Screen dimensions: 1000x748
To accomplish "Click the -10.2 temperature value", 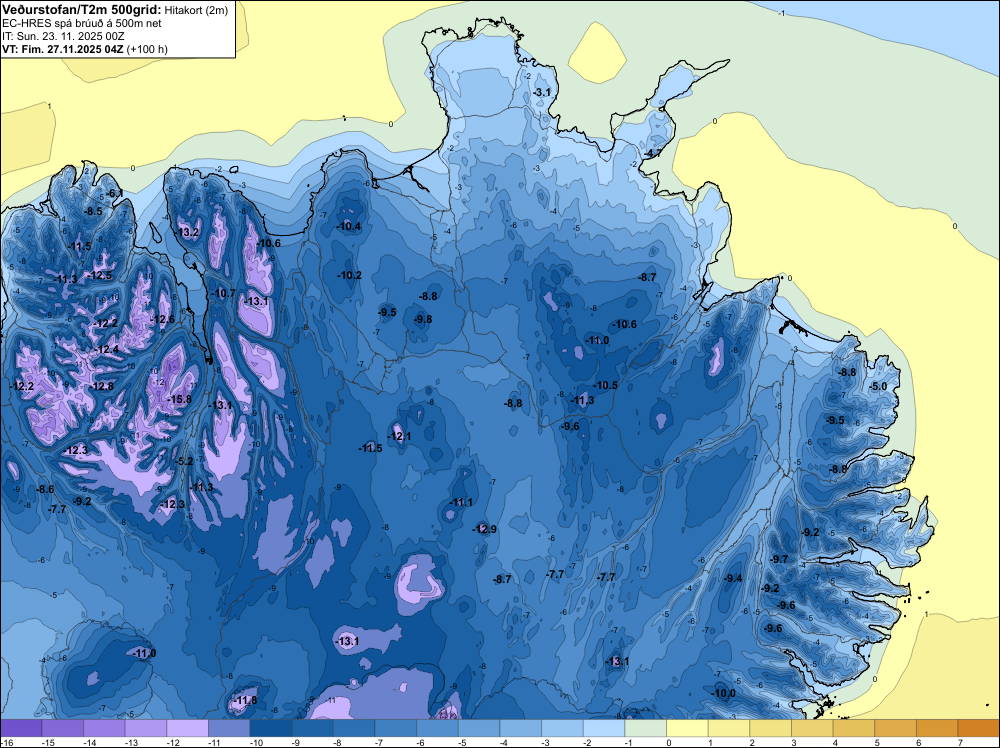I will (x=349, y=275).
